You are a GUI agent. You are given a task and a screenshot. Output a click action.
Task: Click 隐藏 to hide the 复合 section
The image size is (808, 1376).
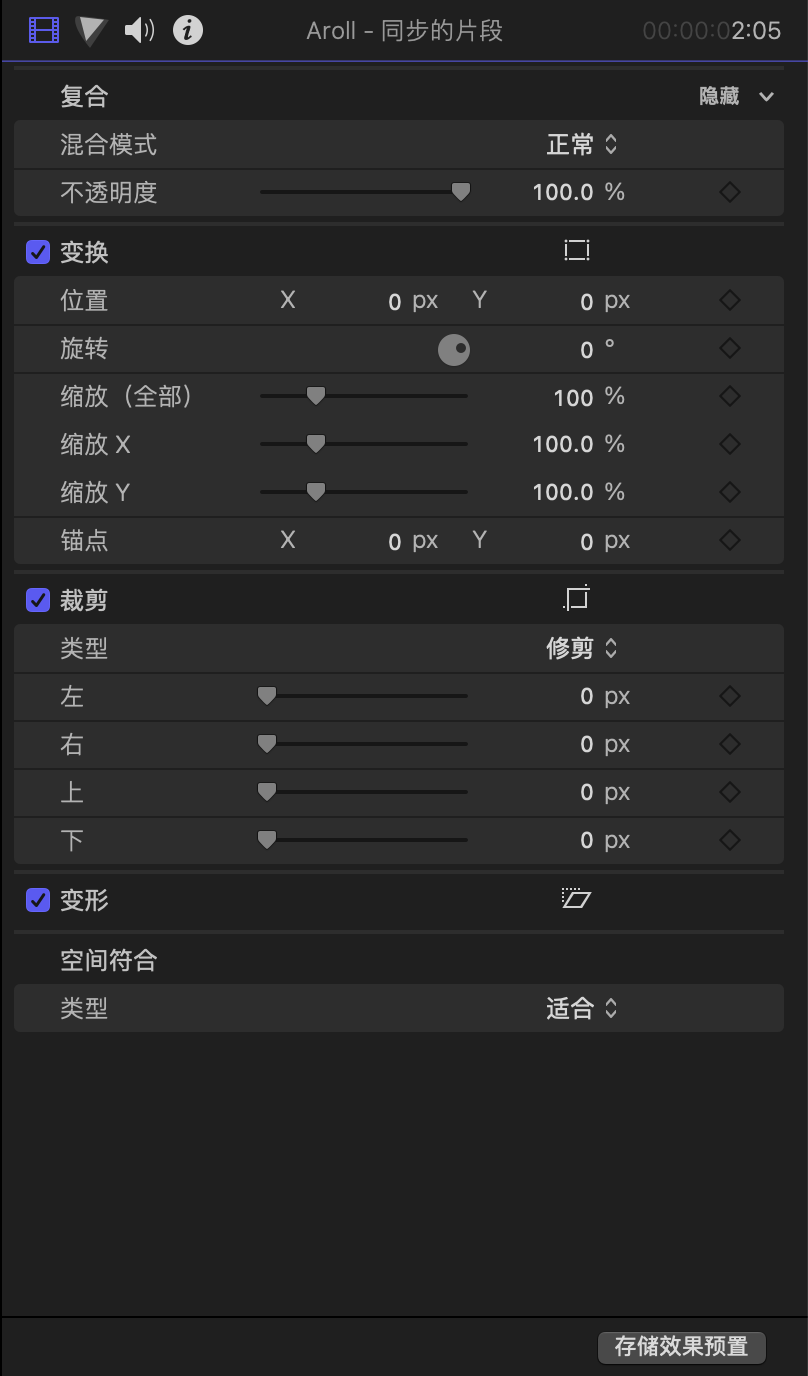720,96
